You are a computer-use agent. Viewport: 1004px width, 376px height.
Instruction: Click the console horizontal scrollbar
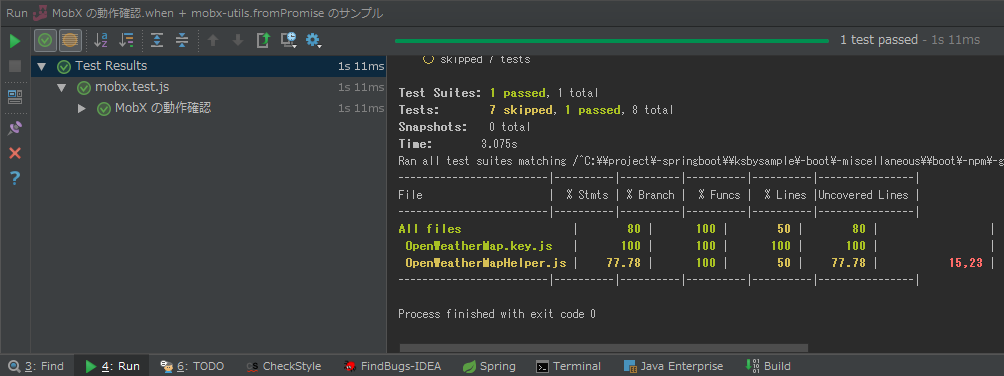click(604, 348)
